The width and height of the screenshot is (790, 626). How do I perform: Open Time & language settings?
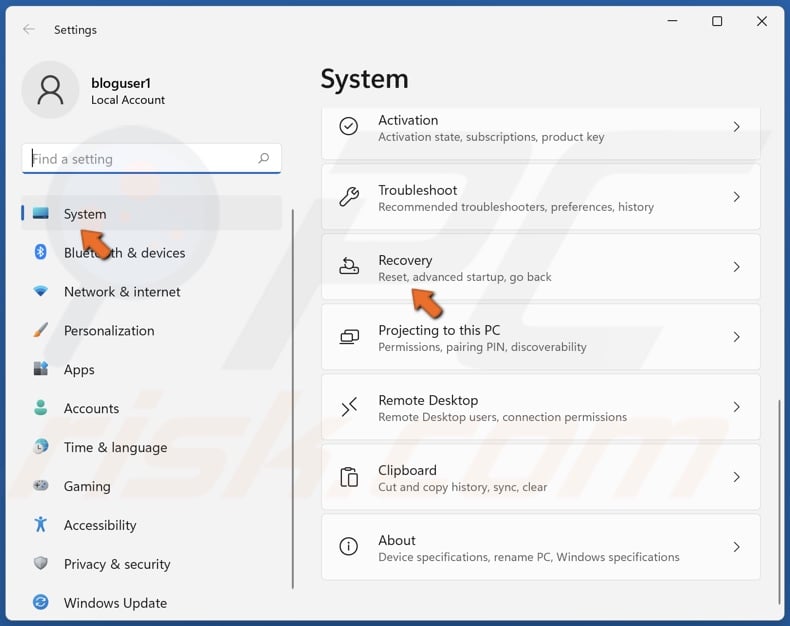(152, 447)
